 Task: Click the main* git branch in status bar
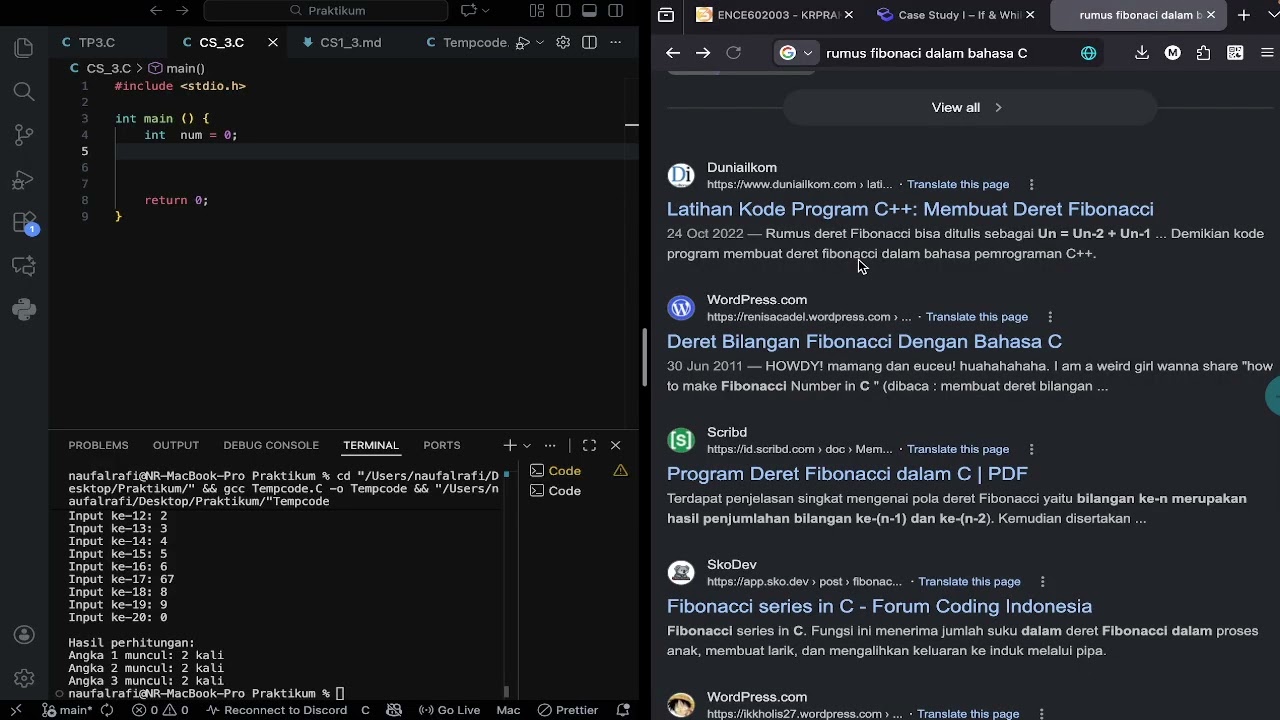67,710
